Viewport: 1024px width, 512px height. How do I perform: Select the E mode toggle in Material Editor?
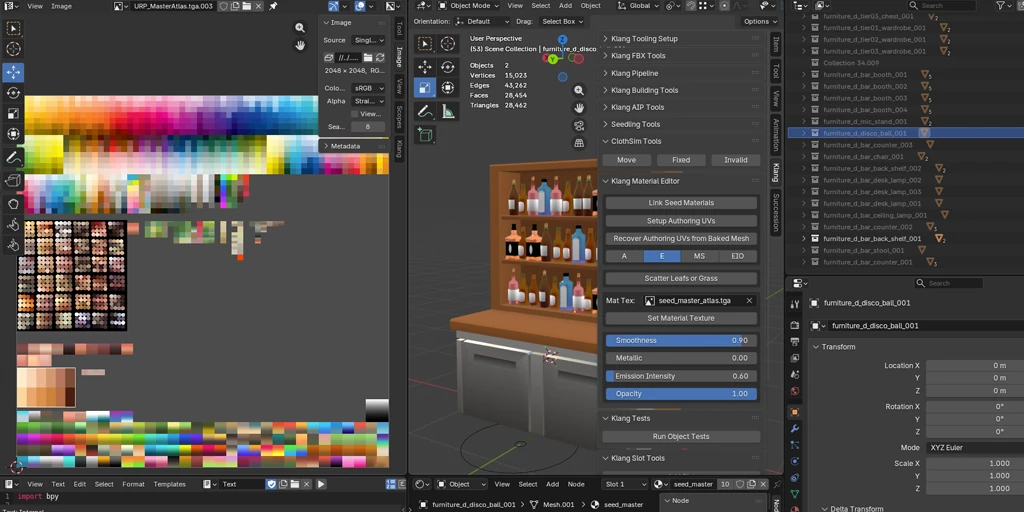point(662,256)
